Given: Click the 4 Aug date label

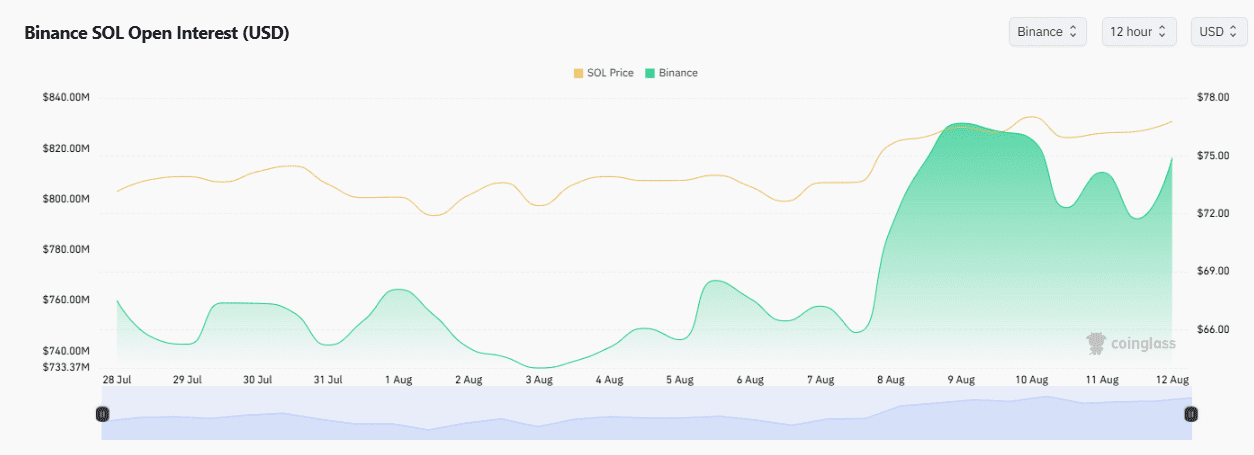Looking at the screenshot, I should point(609,380).
